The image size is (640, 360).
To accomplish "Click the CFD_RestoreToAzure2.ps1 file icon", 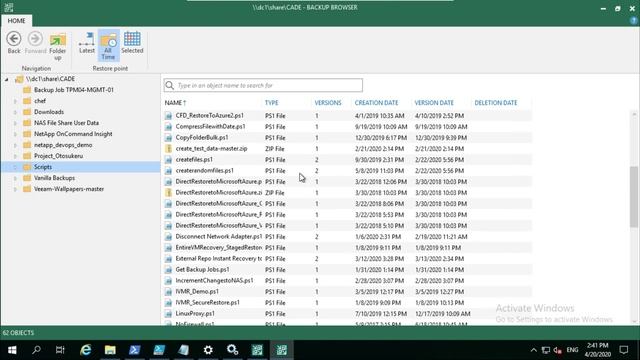I will (x=168, y=116).
